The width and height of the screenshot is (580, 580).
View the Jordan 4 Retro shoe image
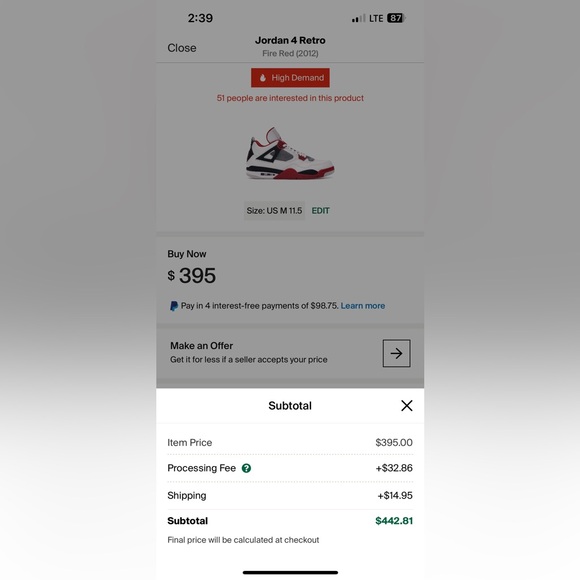tap(290, 153)
